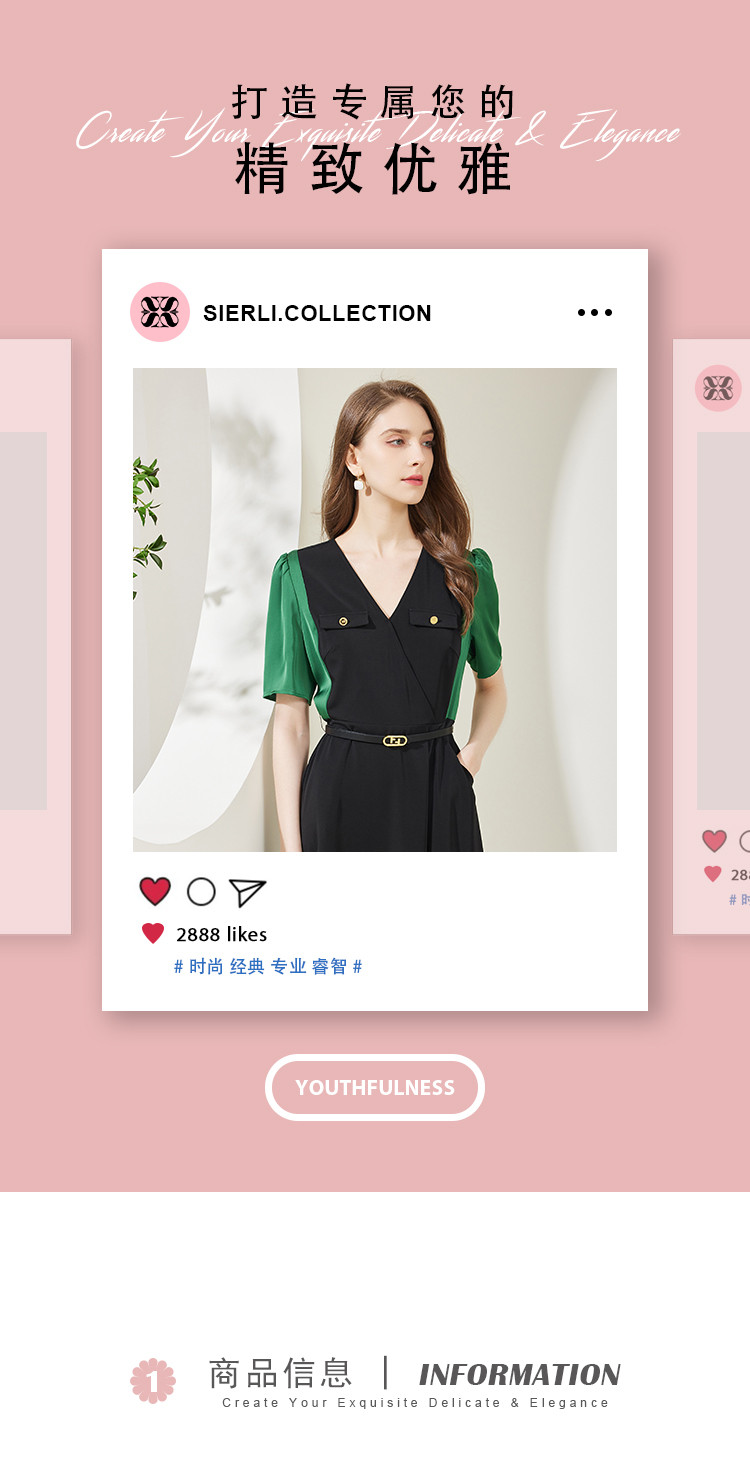Click the model photo in the post
Screen dimensions: 750x1461
[375, 610]
